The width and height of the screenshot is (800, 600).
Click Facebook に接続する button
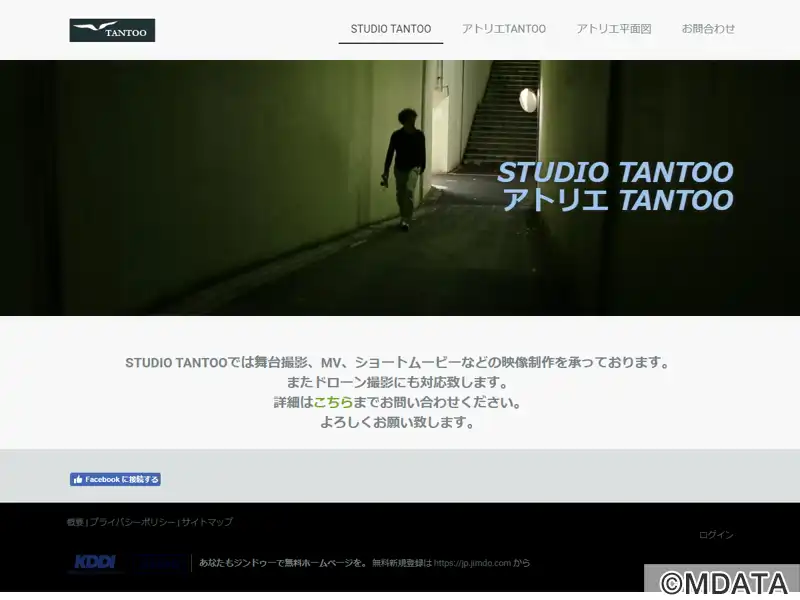(x=115, y=479)
